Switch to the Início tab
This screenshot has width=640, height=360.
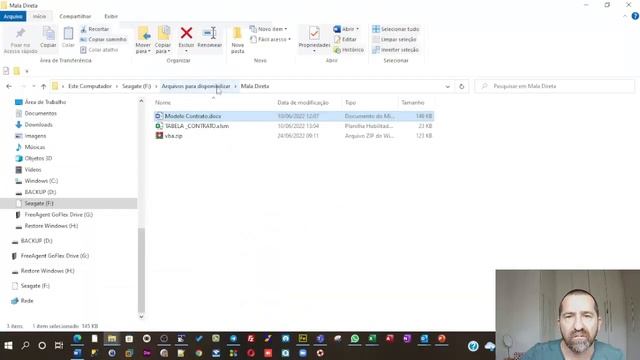pos(40,16)
